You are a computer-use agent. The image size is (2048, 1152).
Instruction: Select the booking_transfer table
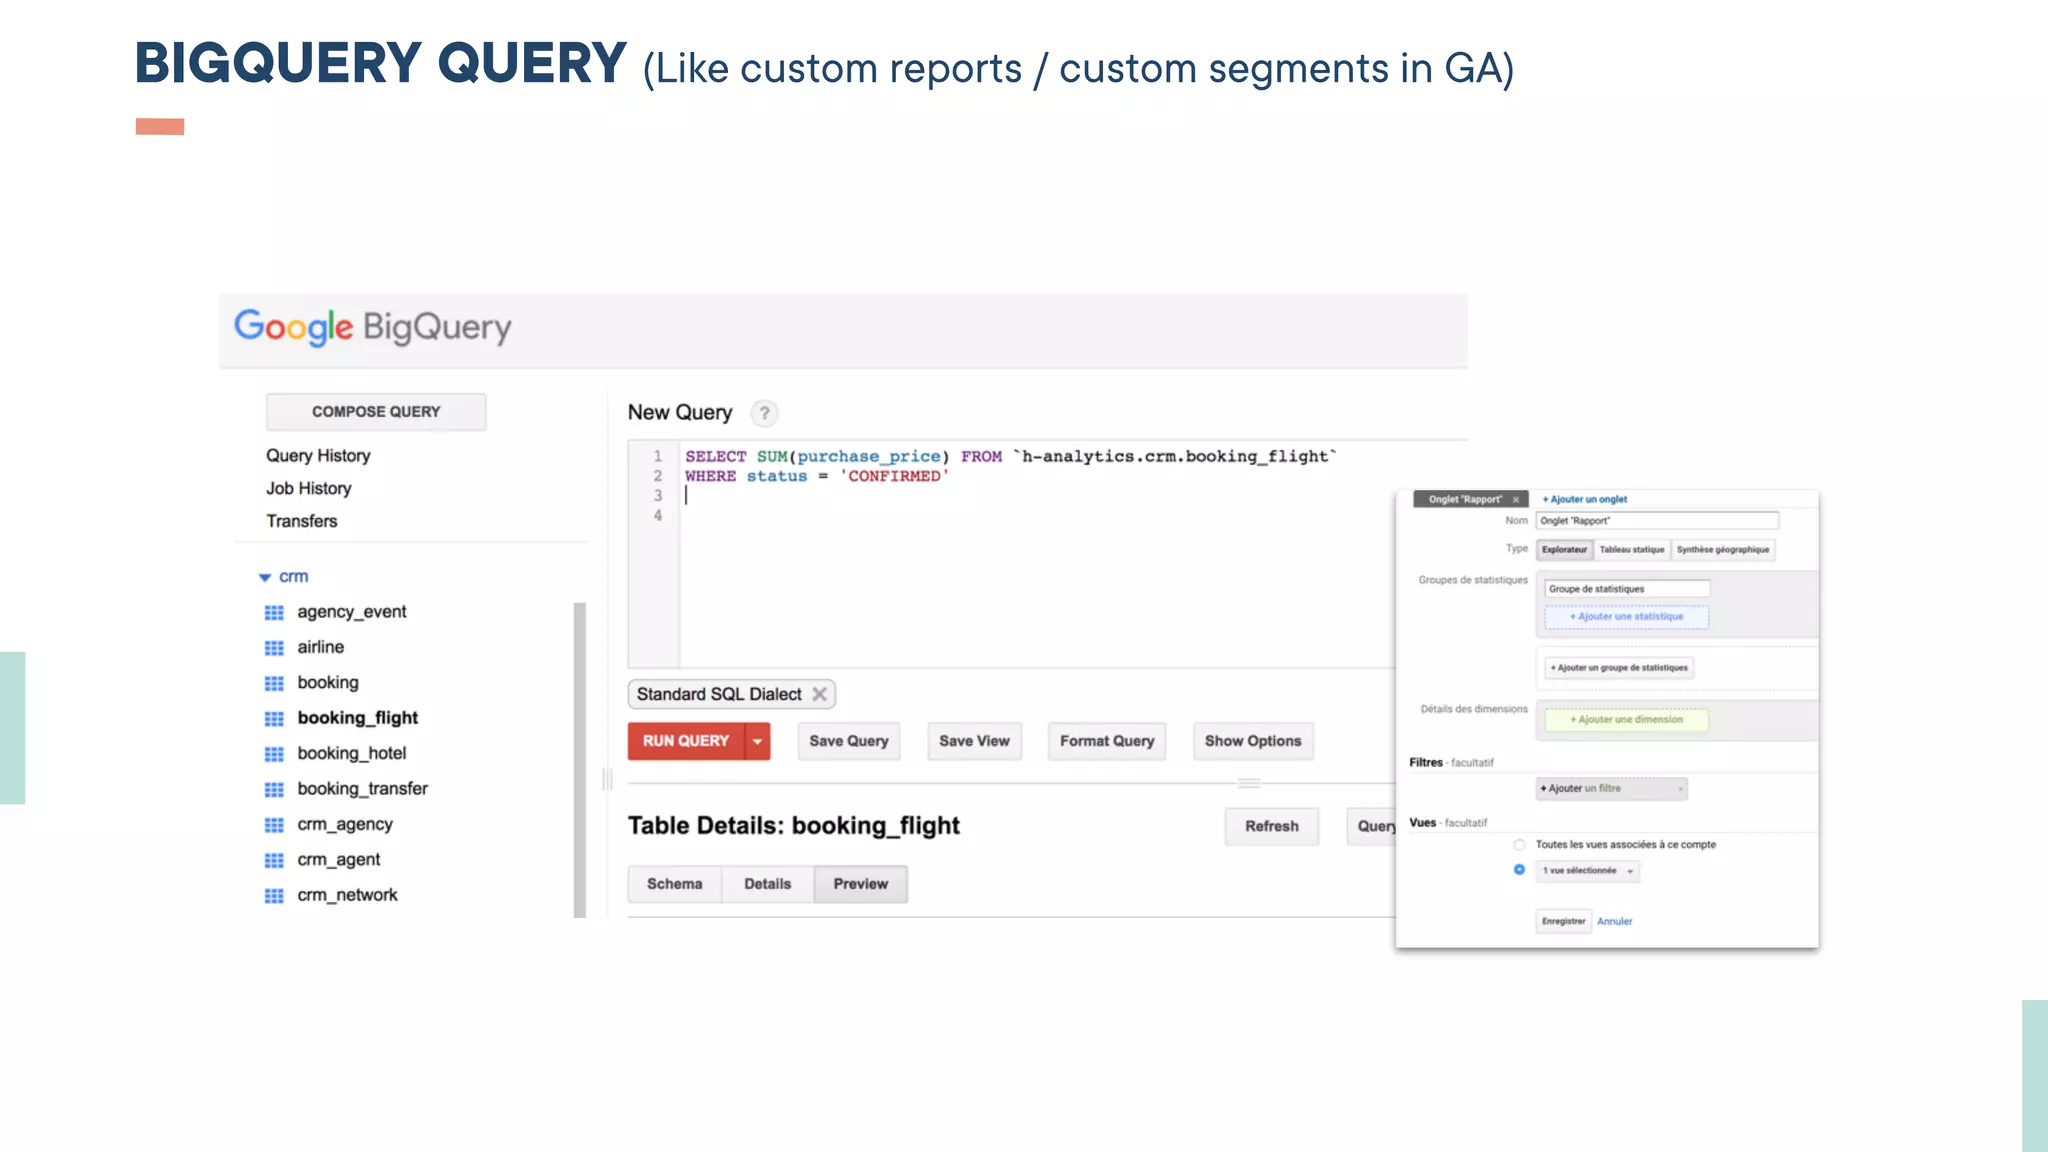(363, 789)
